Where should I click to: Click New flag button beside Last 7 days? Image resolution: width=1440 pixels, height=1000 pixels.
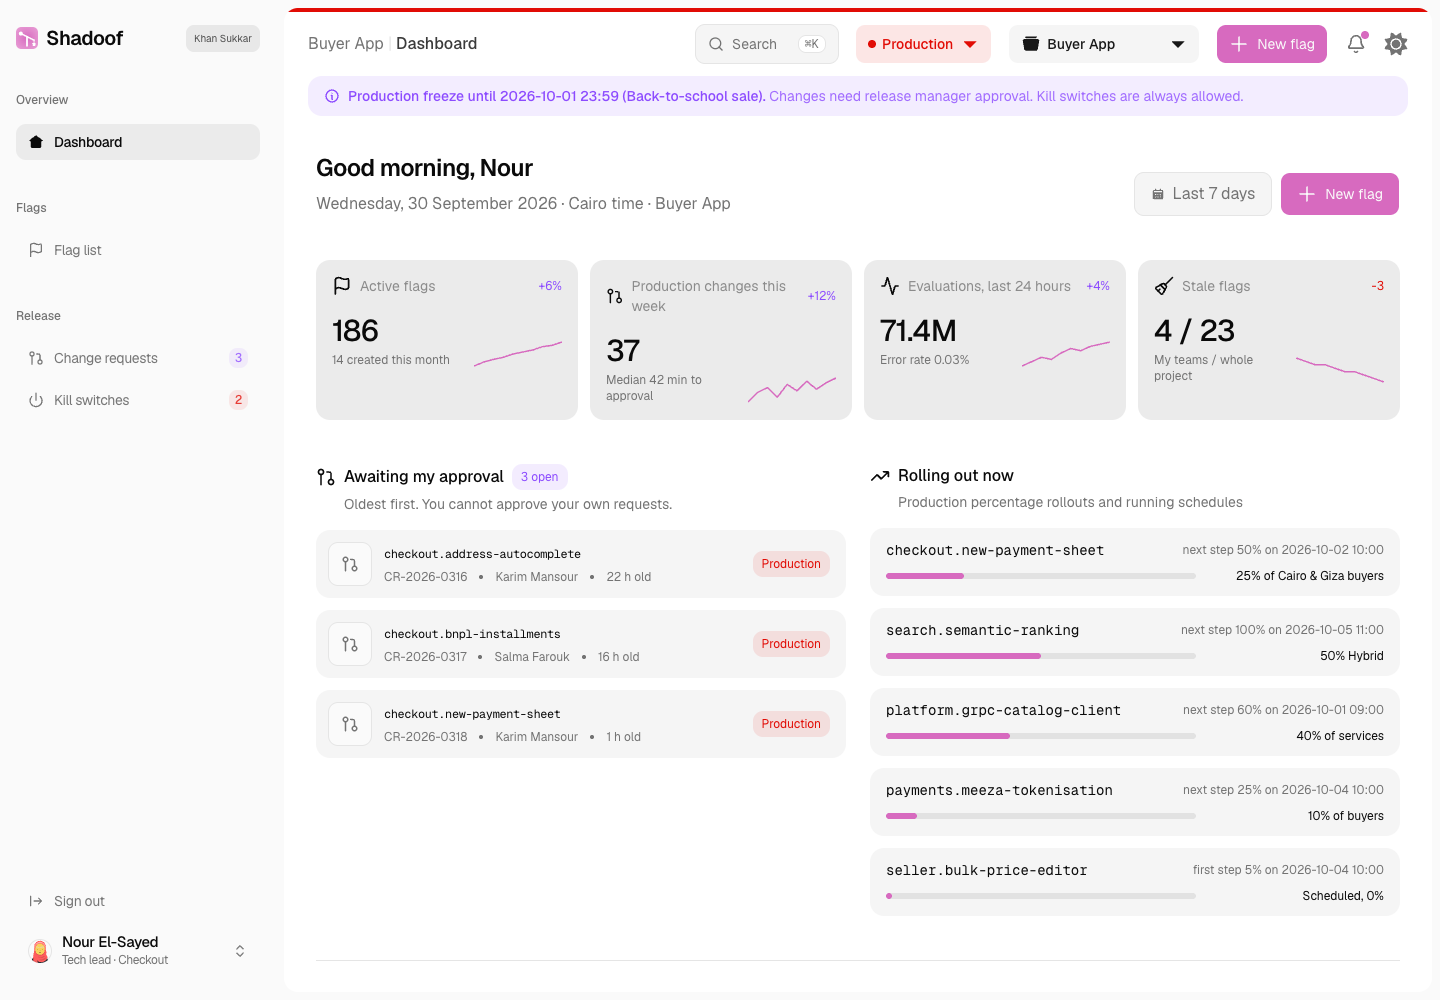click(x=1340, y=194)
